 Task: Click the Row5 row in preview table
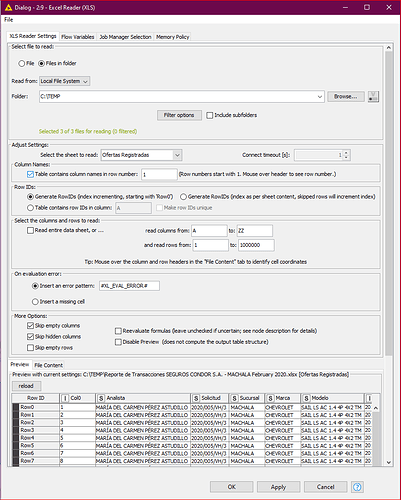pyautogui.click(x=192, y=446)
